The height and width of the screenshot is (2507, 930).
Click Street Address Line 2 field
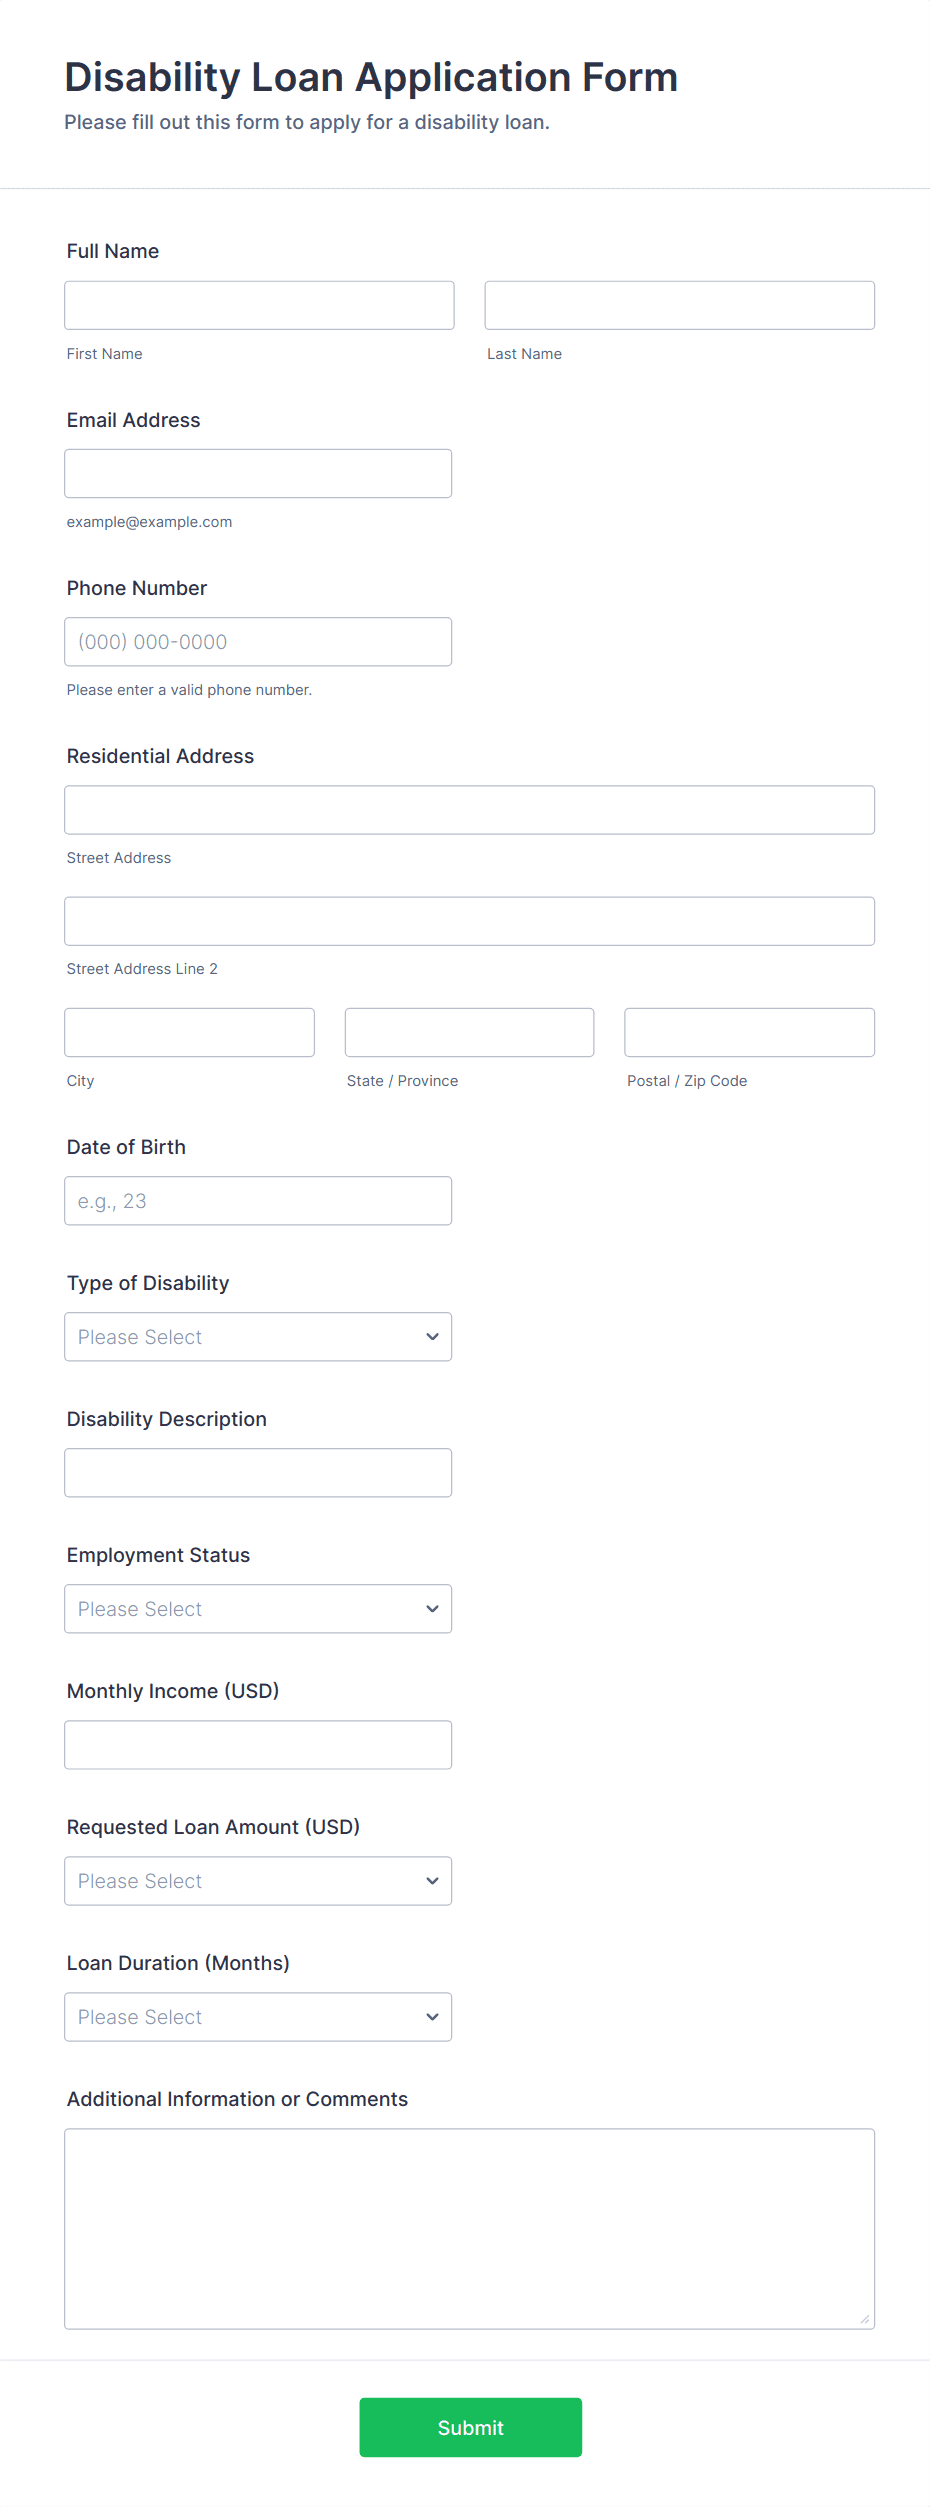pos(469,921)
